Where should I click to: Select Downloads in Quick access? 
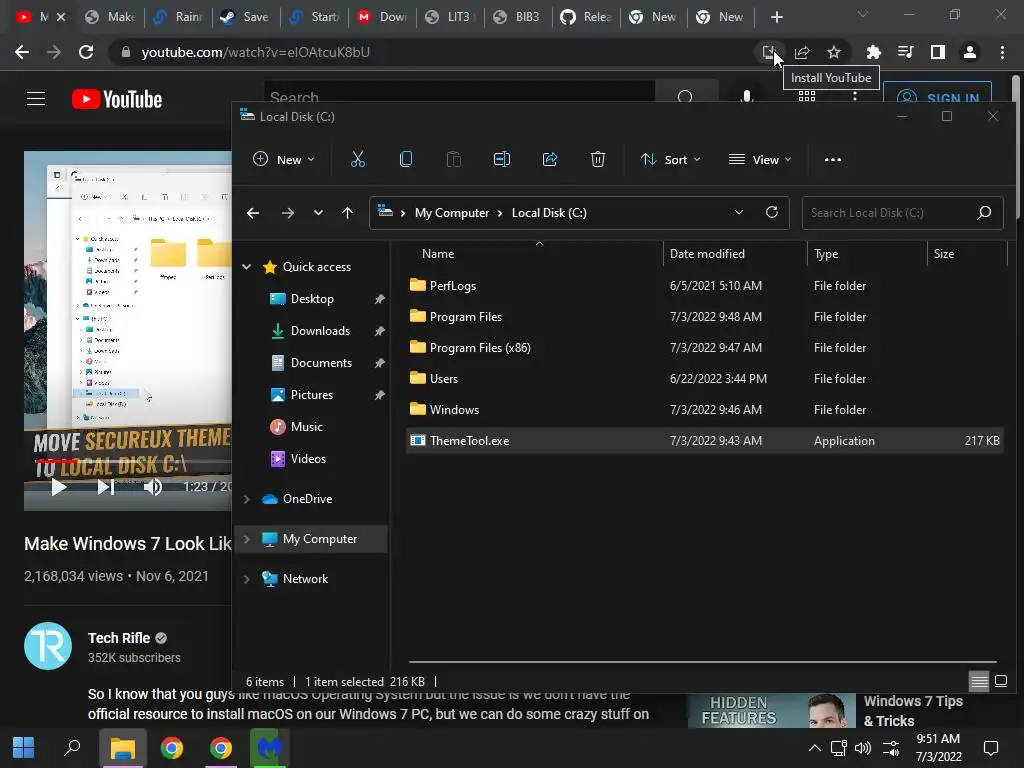click(320, 331)
